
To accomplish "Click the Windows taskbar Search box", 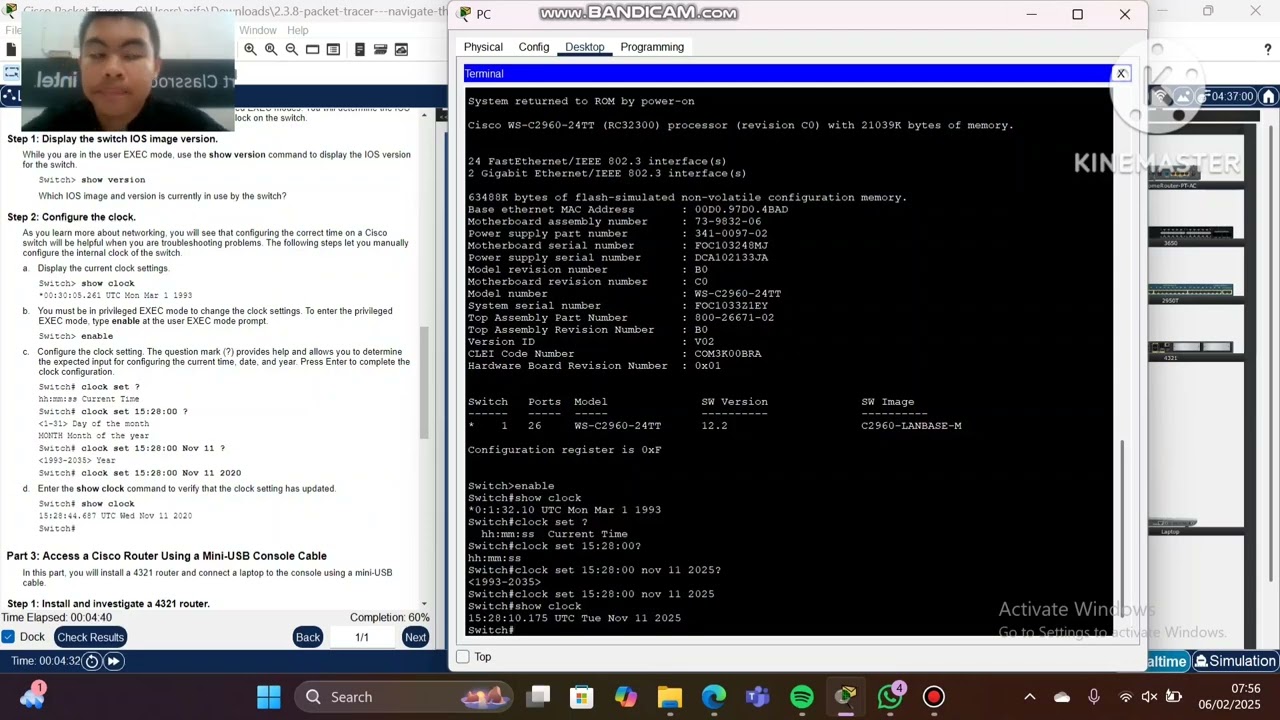I will coord(405,697).
